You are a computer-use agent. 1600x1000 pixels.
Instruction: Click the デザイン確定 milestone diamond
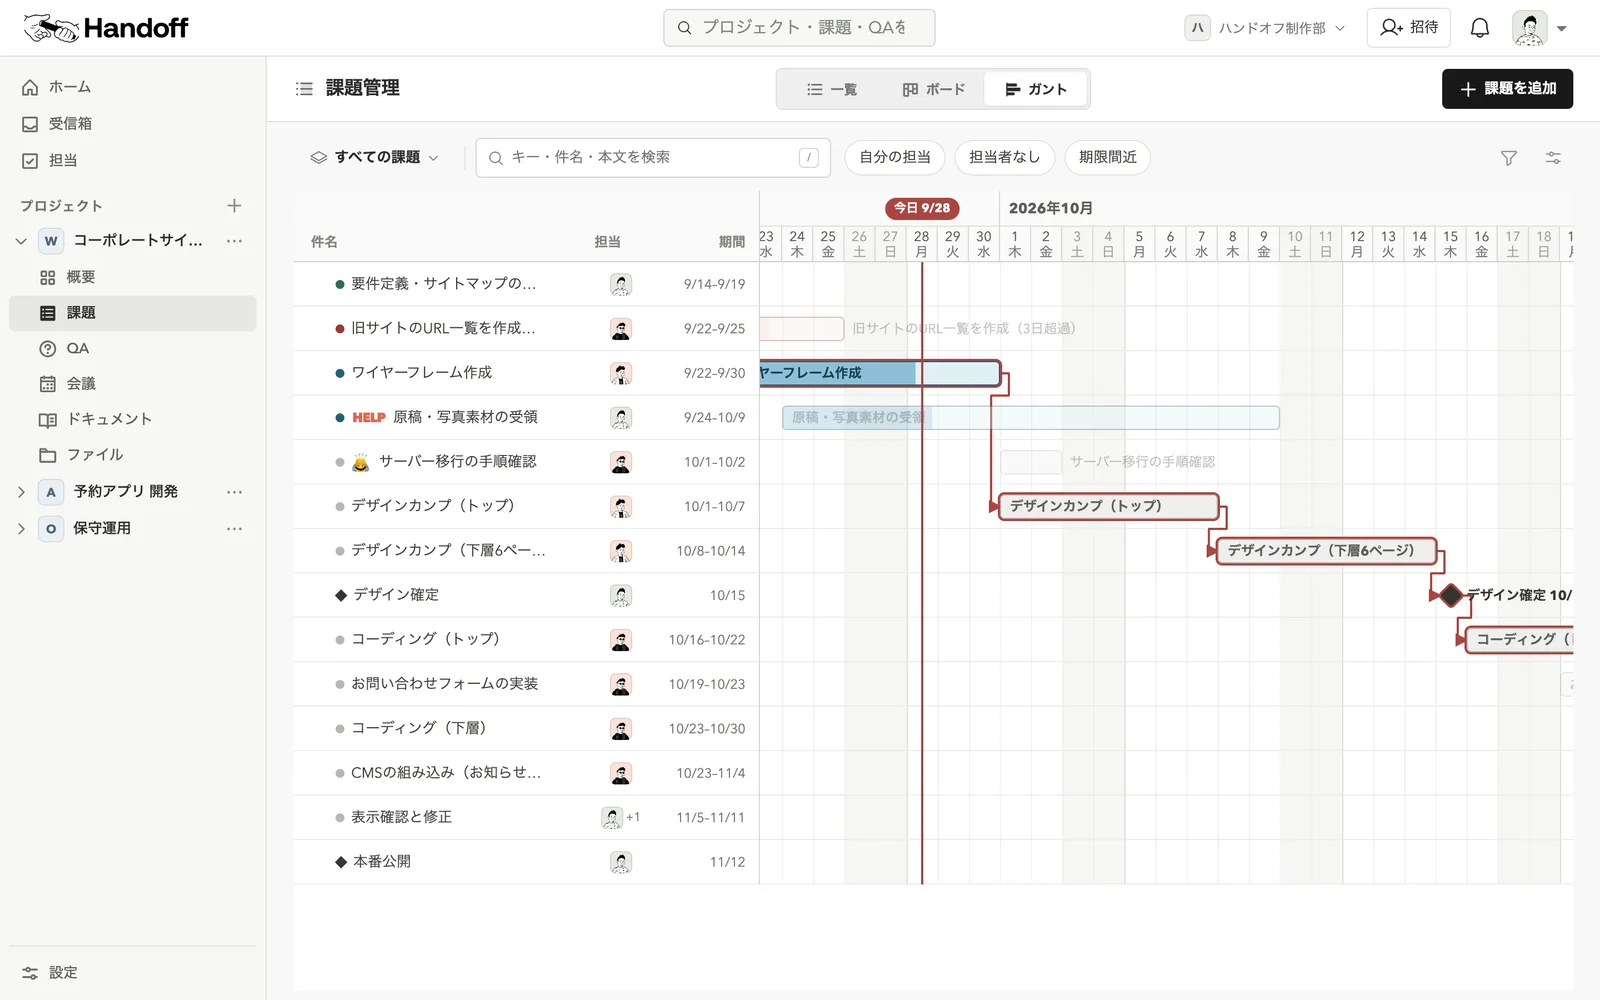pos(1451,595)
